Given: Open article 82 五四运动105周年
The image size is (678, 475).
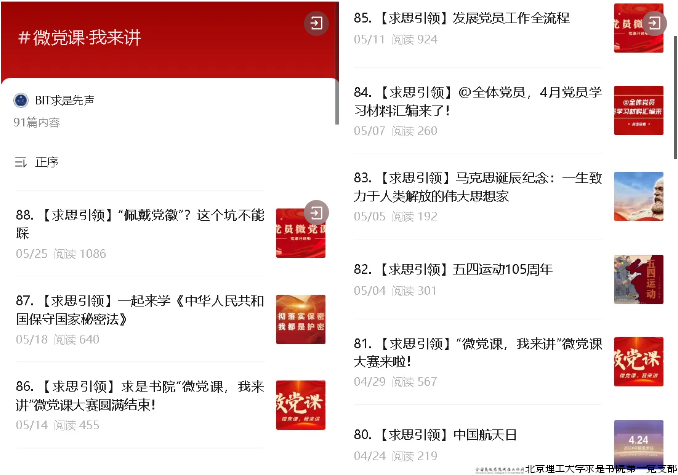Looking at the screenshot, I should (x=453, y=269).
